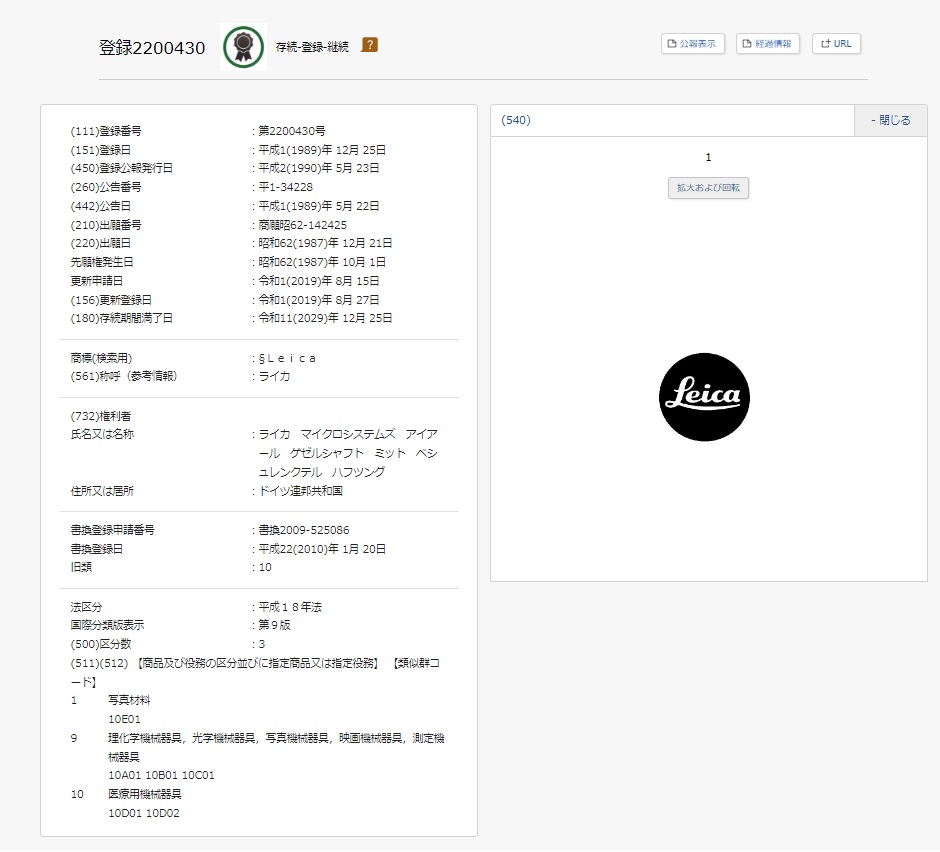Click the (561)称呼(参考情報) field label
Viewport: 940px width, 852px height.
click(x=124, y=377)
